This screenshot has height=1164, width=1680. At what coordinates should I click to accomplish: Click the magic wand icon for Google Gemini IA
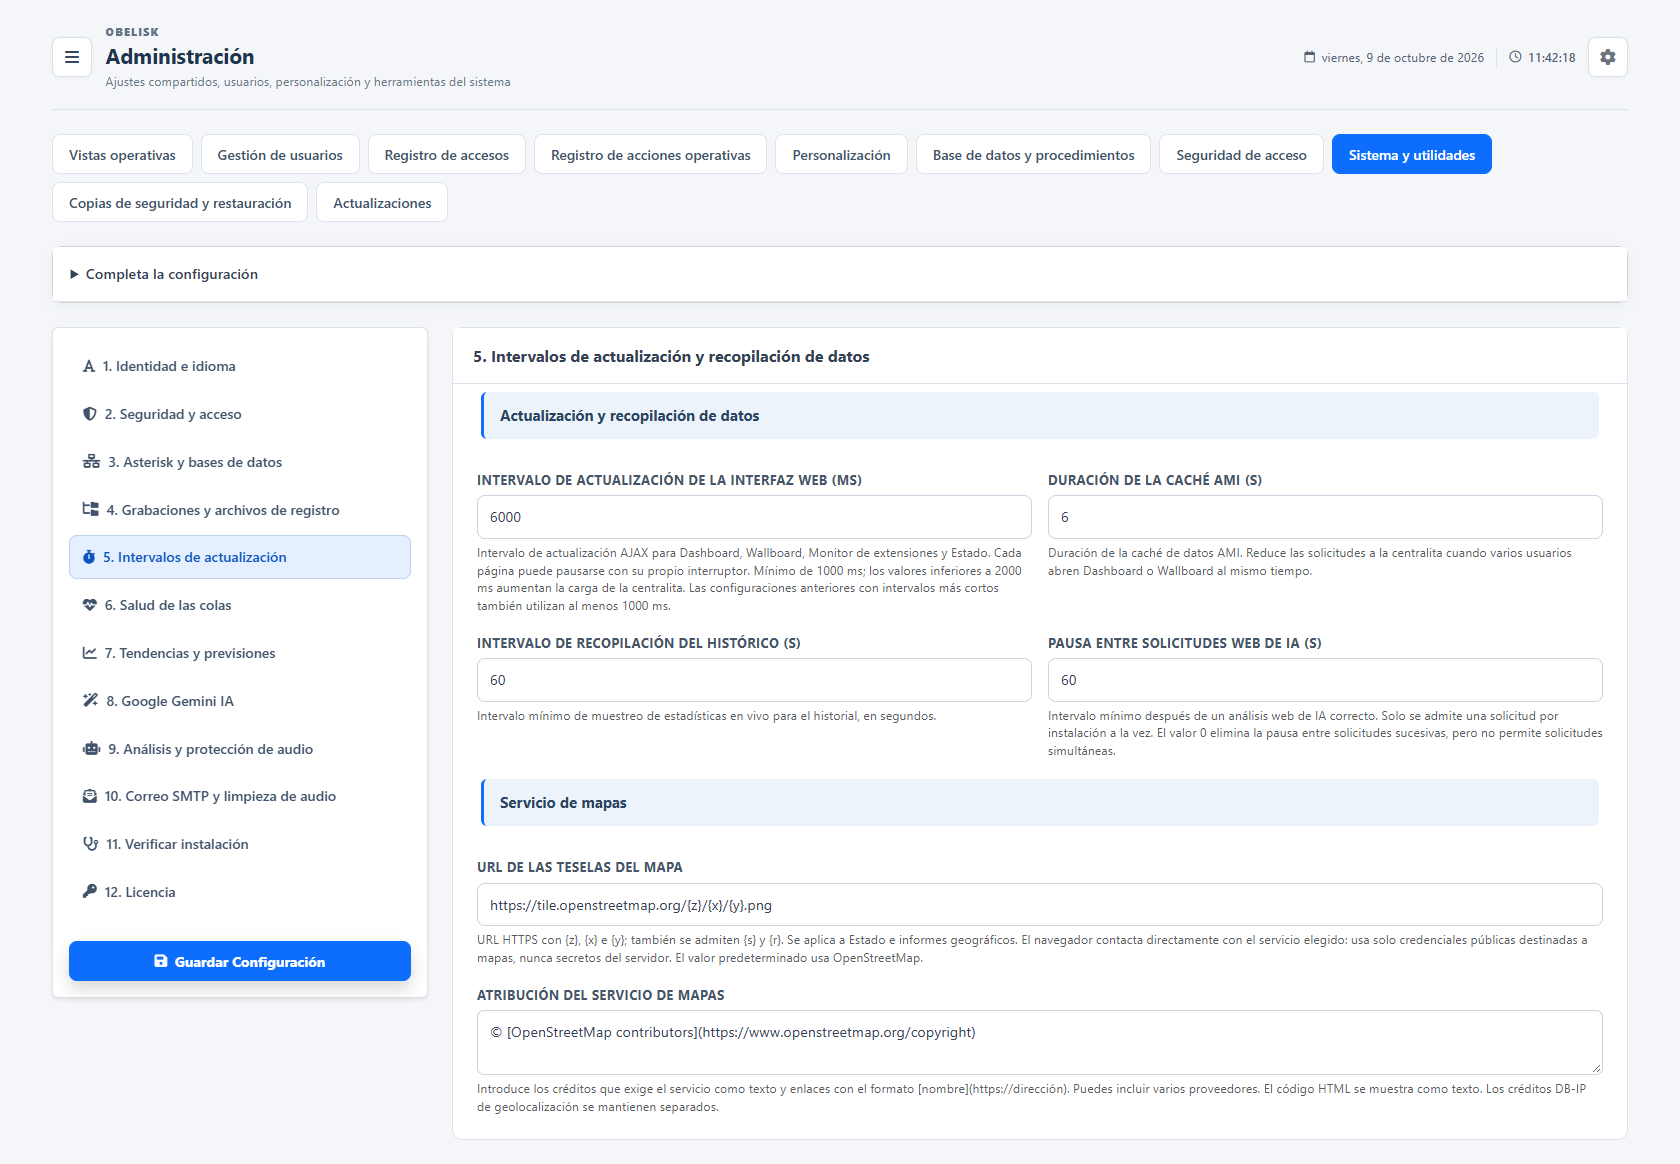point(90,701)
